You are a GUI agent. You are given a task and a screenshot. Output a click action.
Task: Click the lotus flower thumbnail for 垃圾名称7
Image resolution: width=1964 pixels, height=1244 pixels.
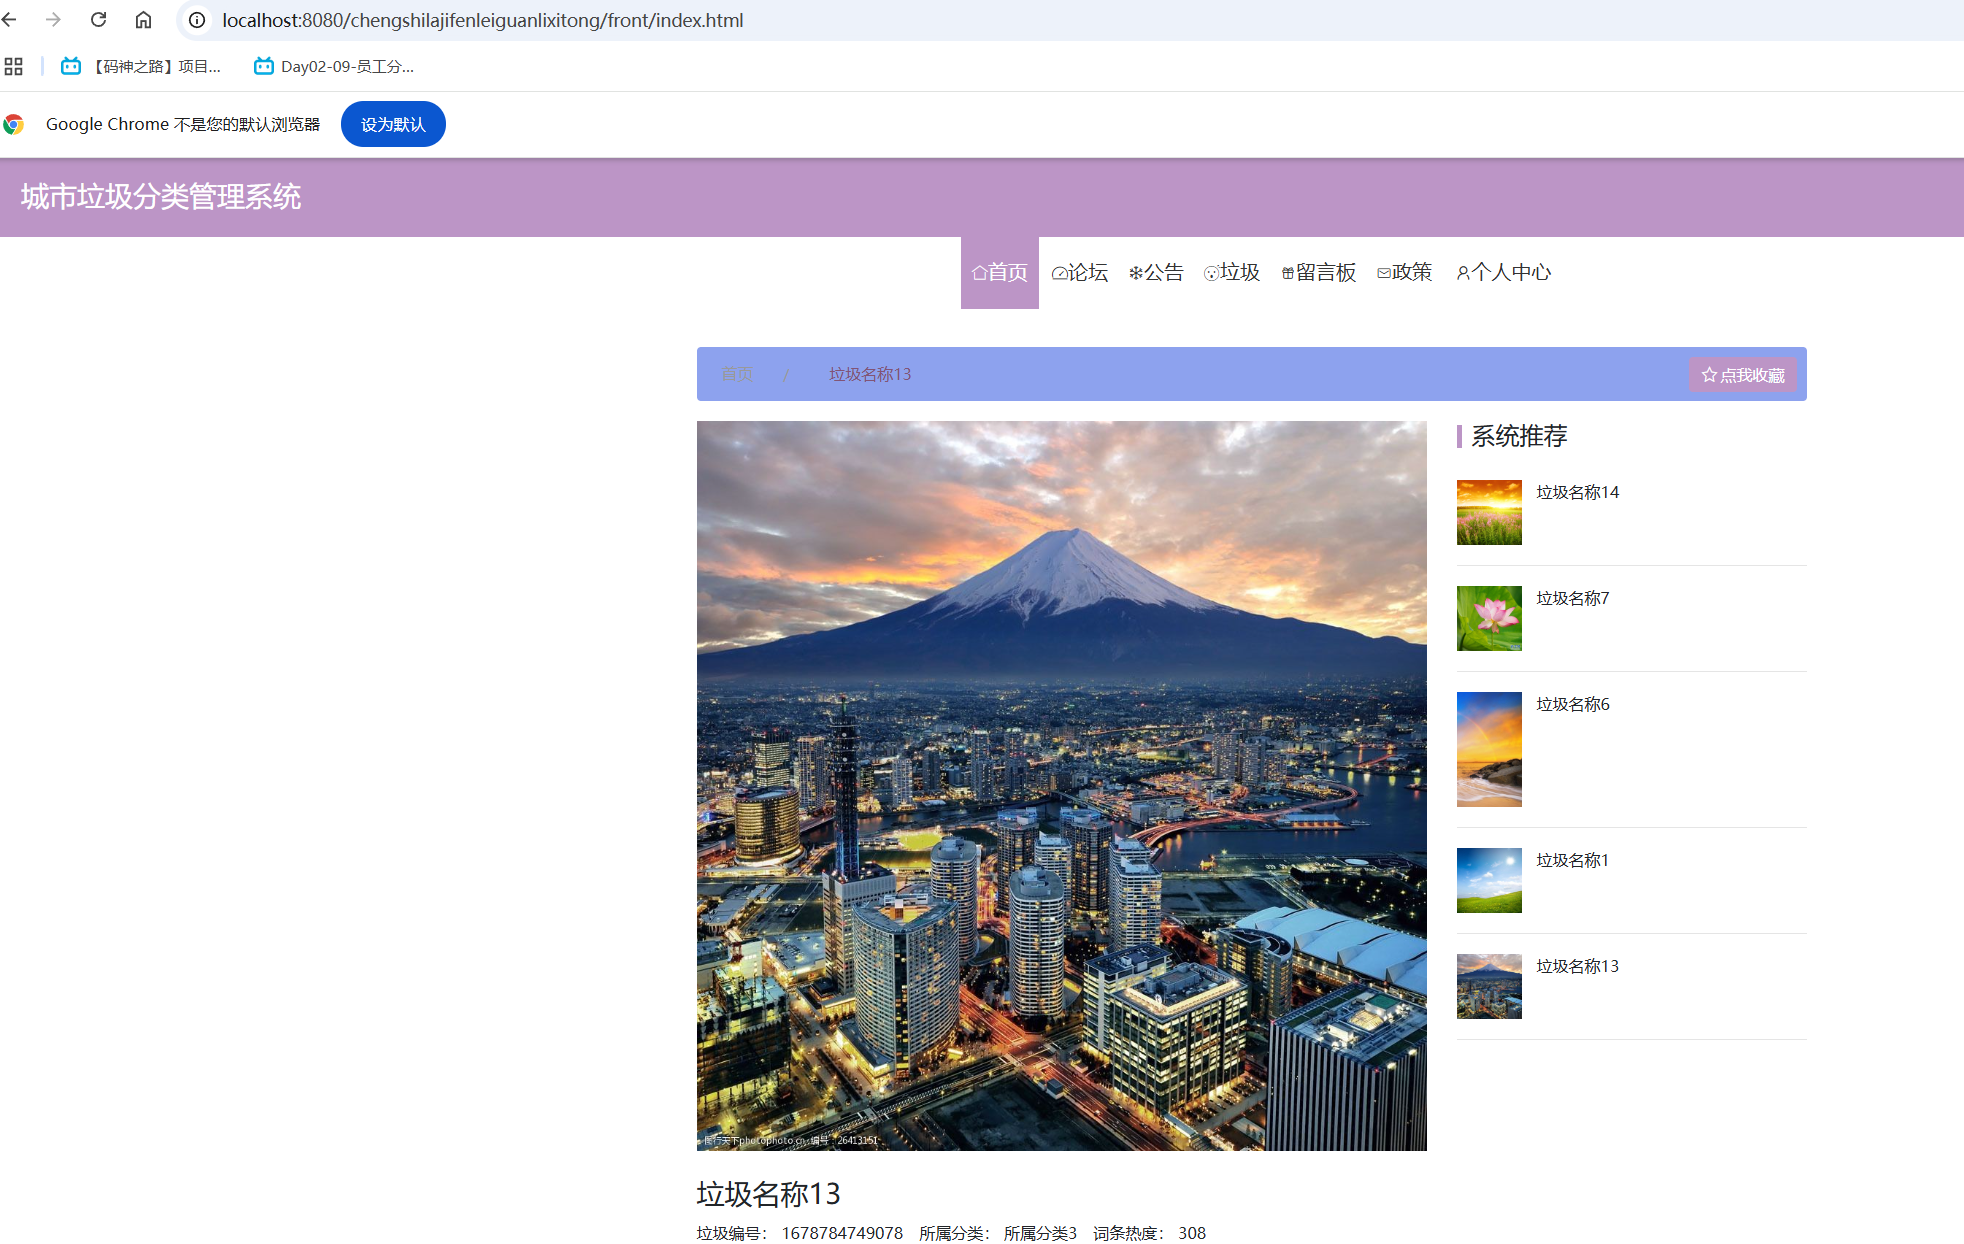[1489, 618]
